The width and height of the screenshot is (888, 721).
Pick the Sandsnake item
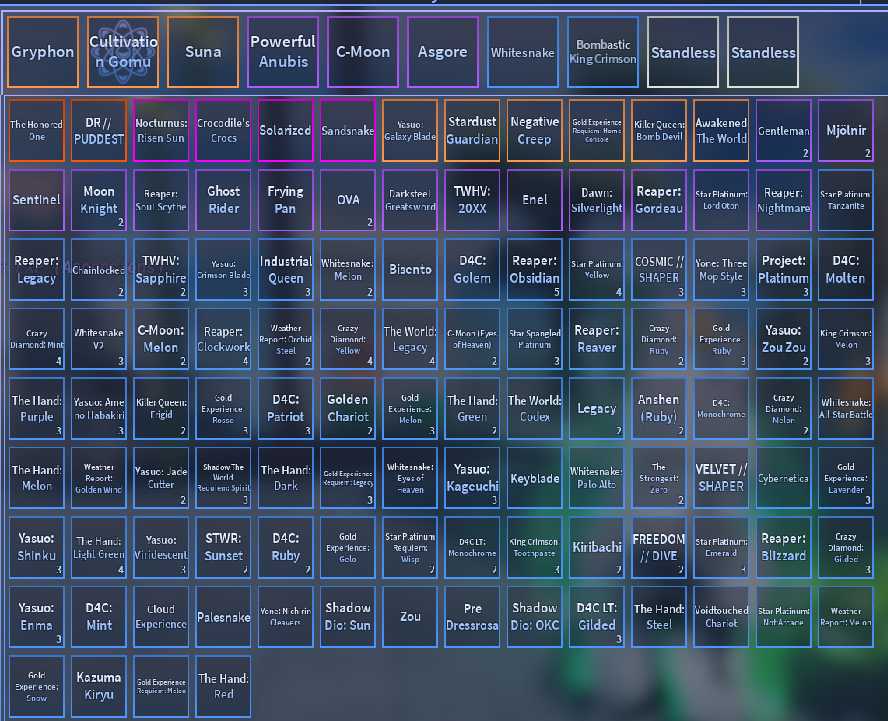348,130
